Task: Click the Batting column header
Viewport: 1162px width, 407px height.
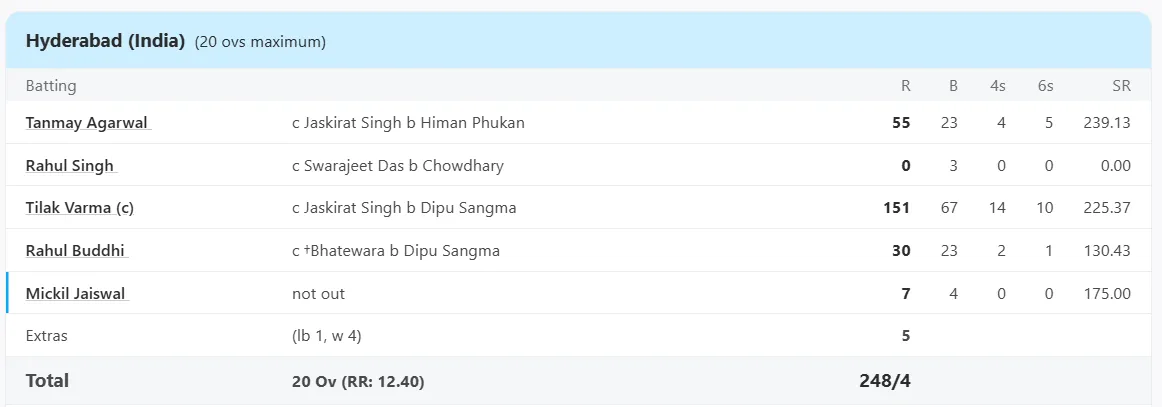Action: pyautogui.click(x=51, y=85)
